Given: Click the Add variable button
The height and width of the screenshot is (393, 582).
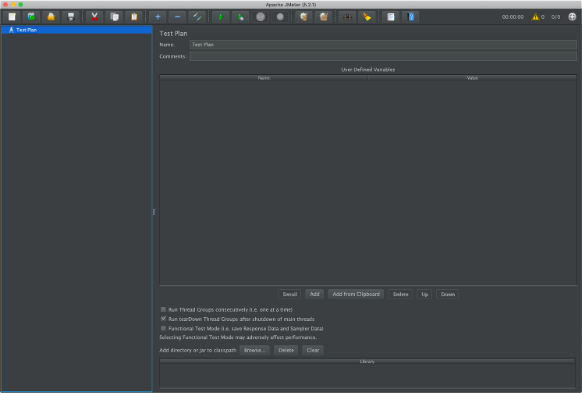Looking at the screenshot, I should (314, 294).
